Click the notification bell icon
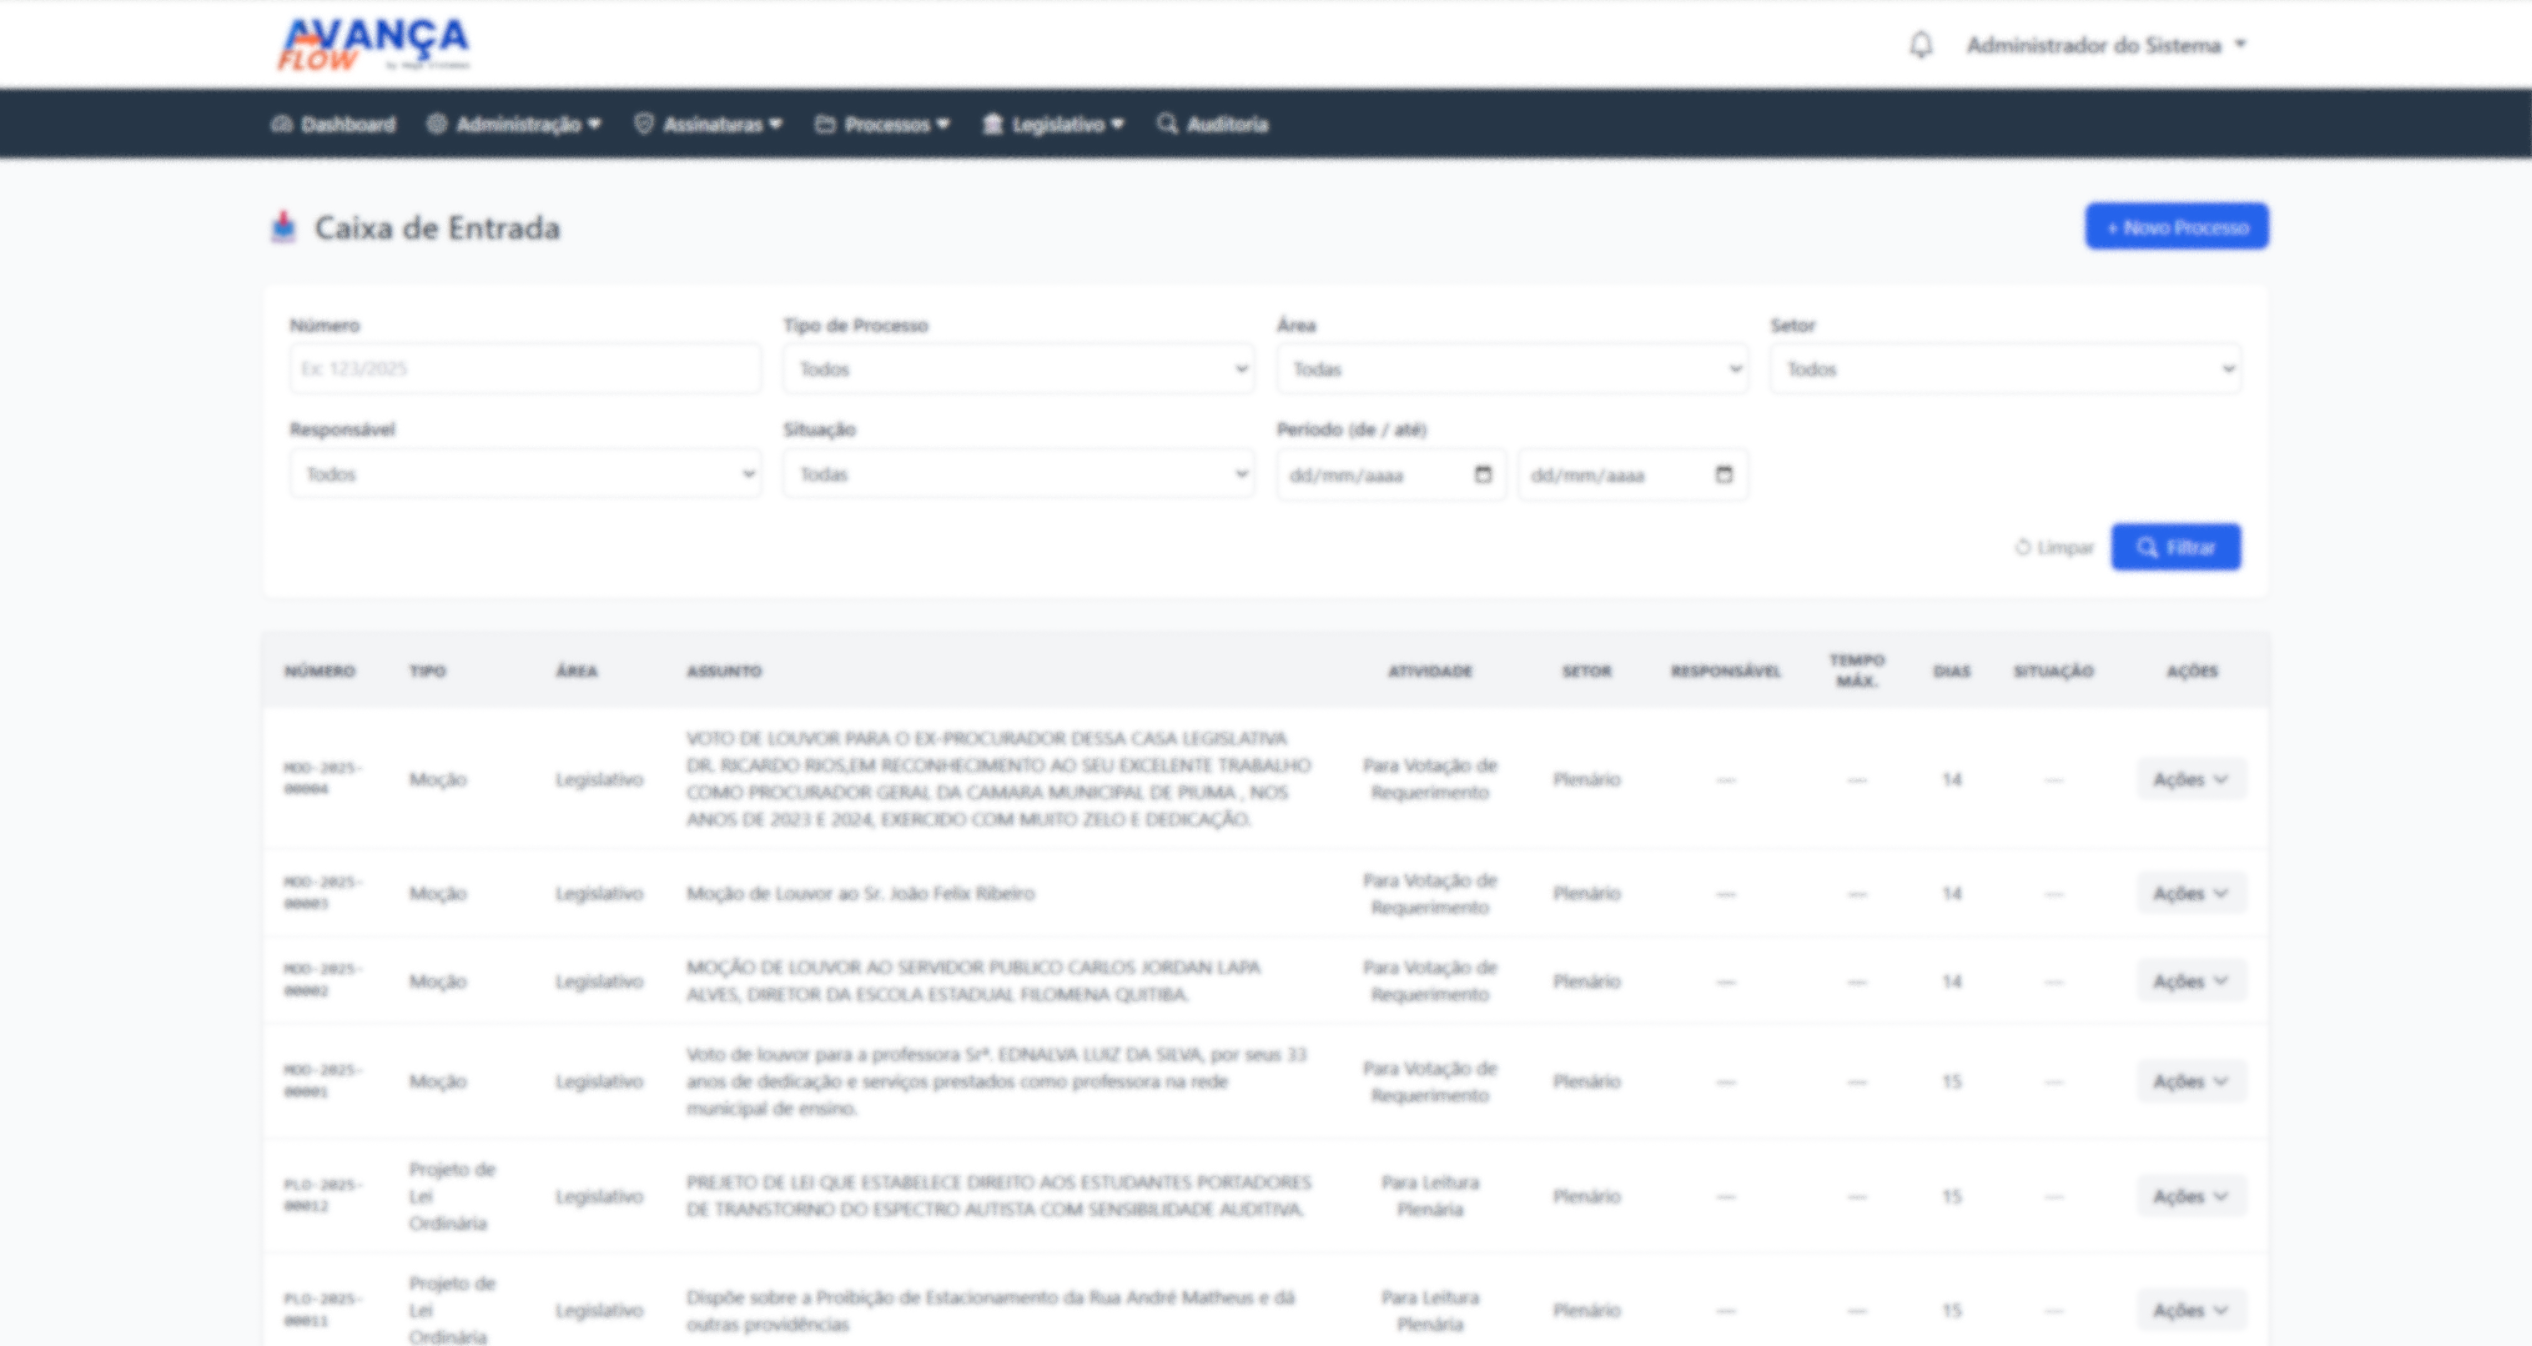Image resolution: width=2532 pixels, height=1346 pixels. (x=1920, y=45)
